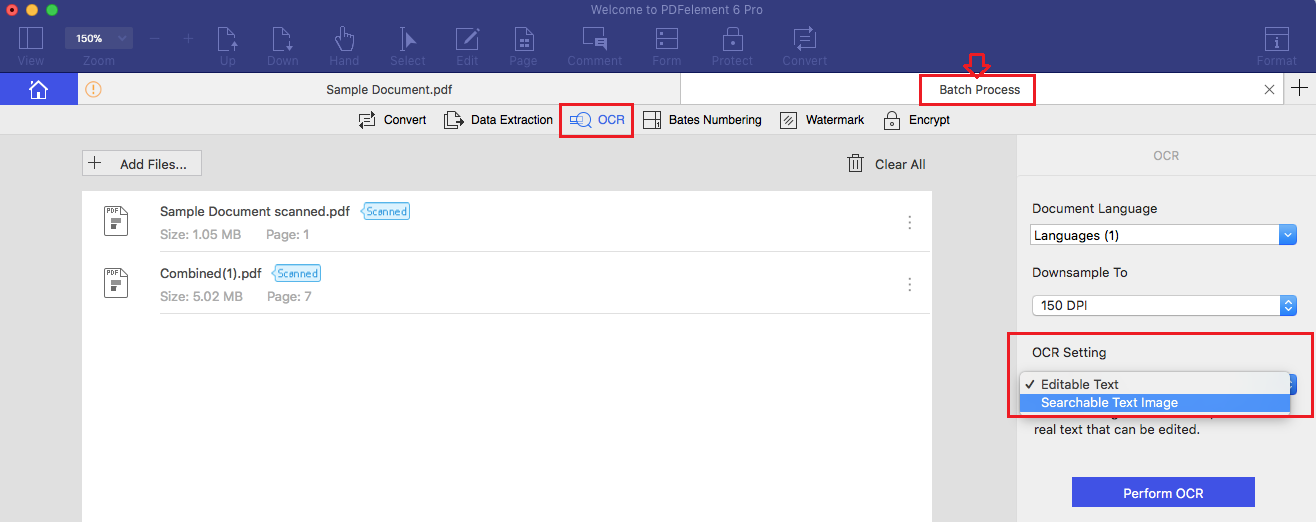
Task: Select the Searchable Text Image option
Action: (1109, 403)
